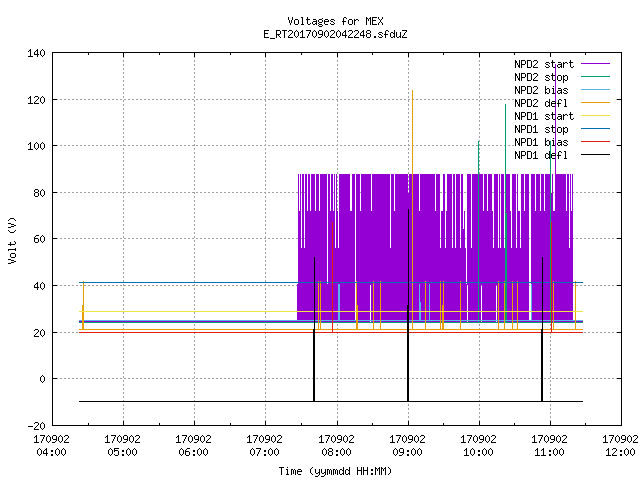The width and height of the screenshot is (640, 480).
Task: Click the y-axis value 60
Action: click(39, 239)
